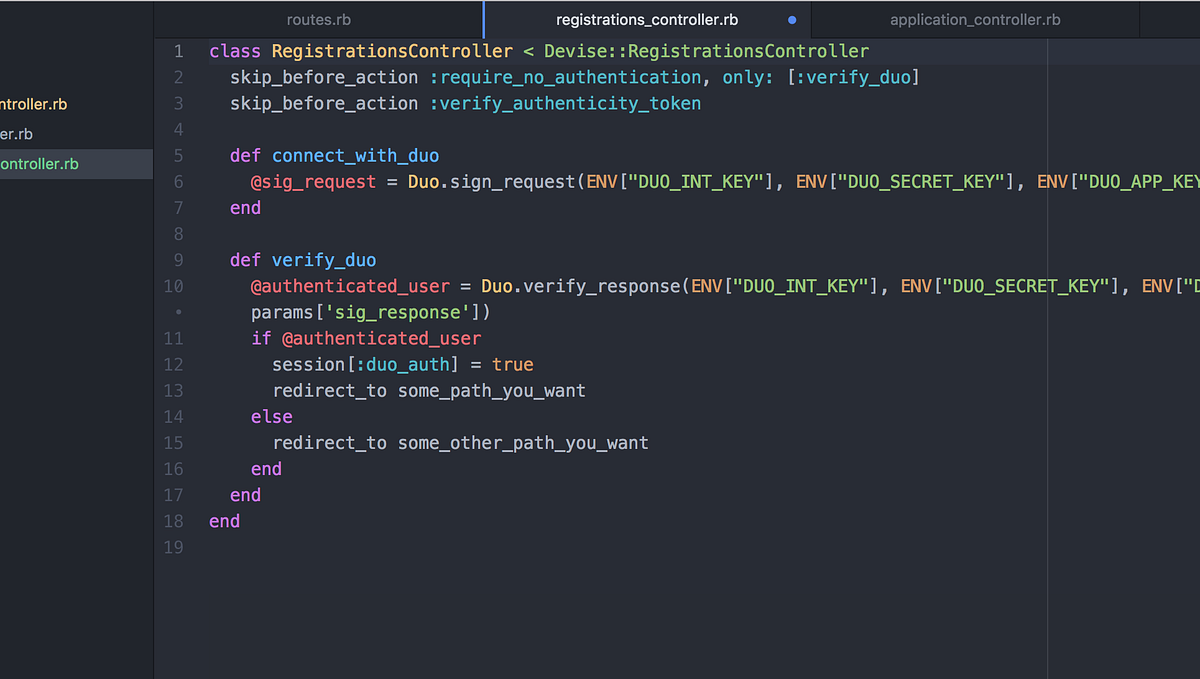Open the application_controller.rb tab
The width and height of the screenshot is (1200, 679).
coord(974,19)
